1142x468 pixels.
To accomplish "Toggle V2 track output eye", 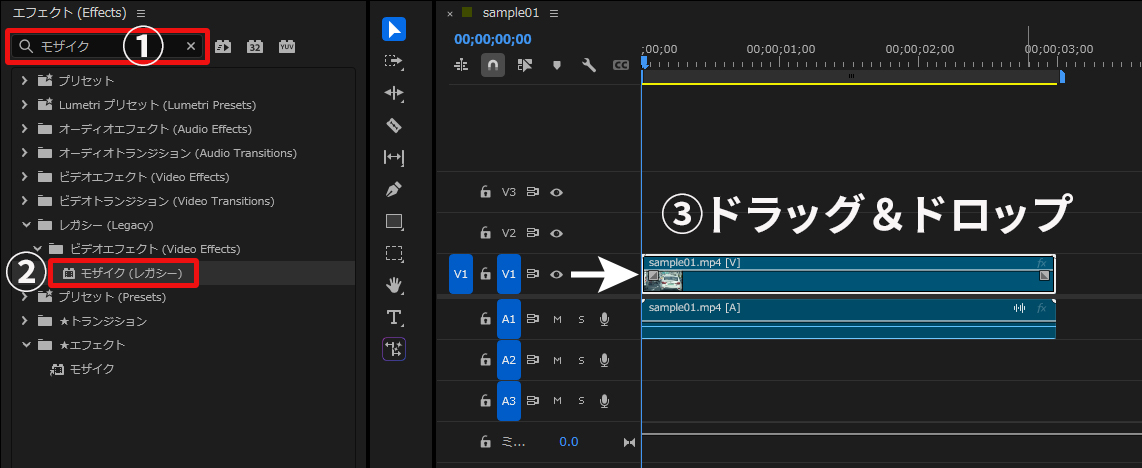I will pyautogui.click(x=557, y=233).
